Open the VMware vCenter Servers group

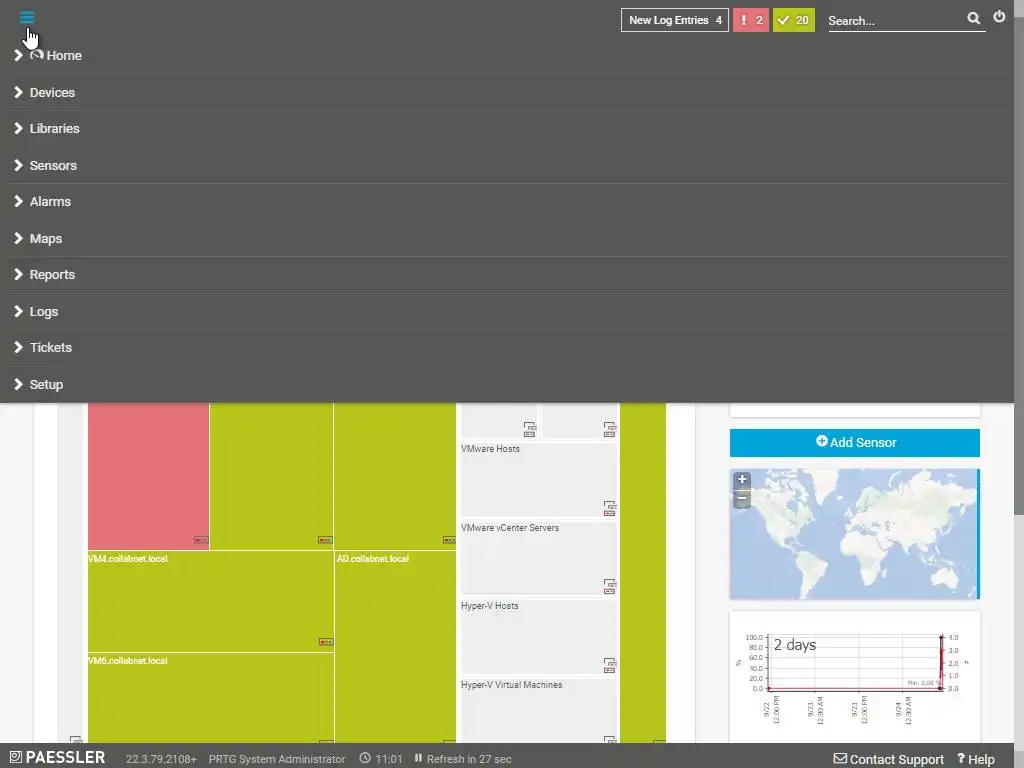(x=510, y=528)
